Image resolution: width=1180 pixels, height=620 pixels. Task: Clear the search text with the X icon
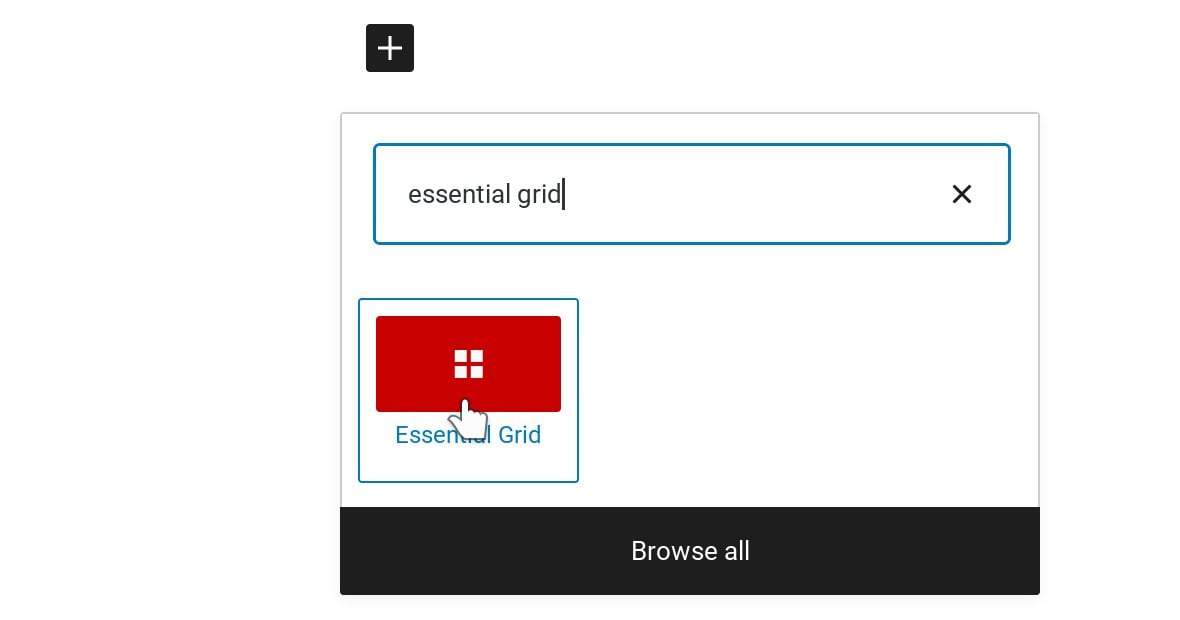(x=961, y=194)
